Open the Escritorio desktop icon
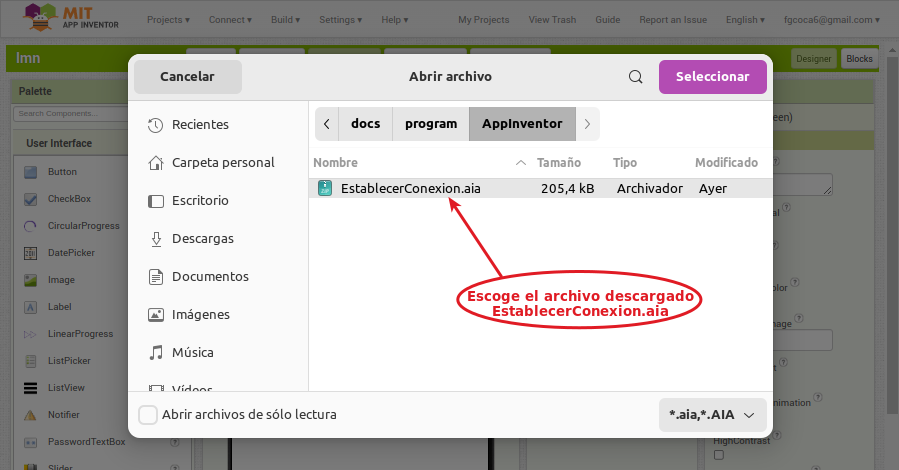This screenshot has width=899, height=470. [x=155, y=201]
